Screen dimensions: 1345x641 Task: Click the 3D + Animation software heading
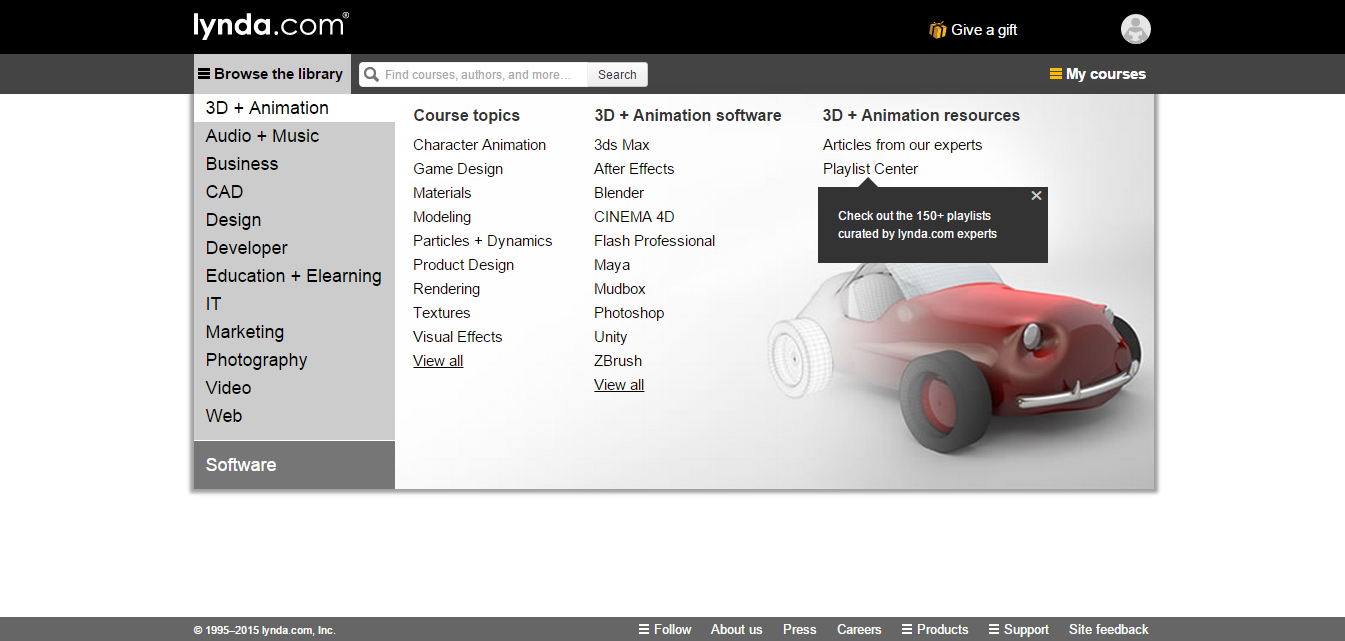[x=687, y=116]
